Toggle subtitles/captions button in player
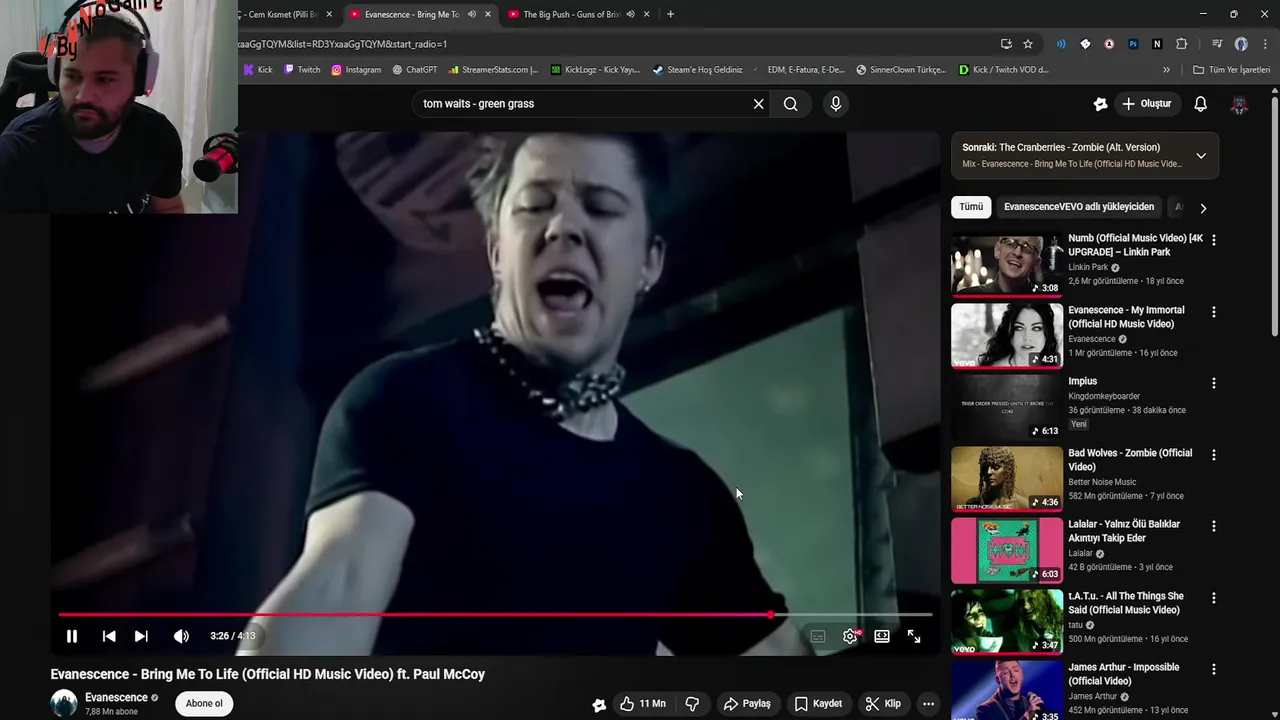Image resolution: width=1280 pixels, height=720 pixels. coord(818,636)
